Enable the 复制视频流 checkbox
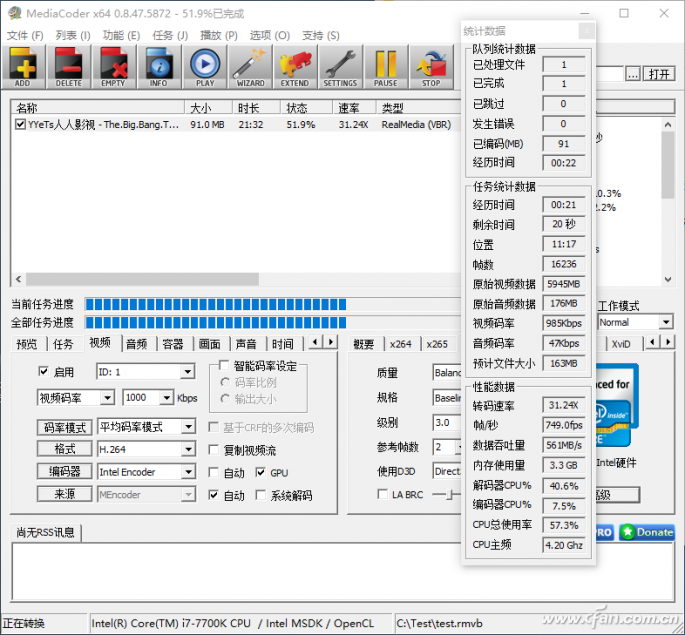 coord(213,450)
